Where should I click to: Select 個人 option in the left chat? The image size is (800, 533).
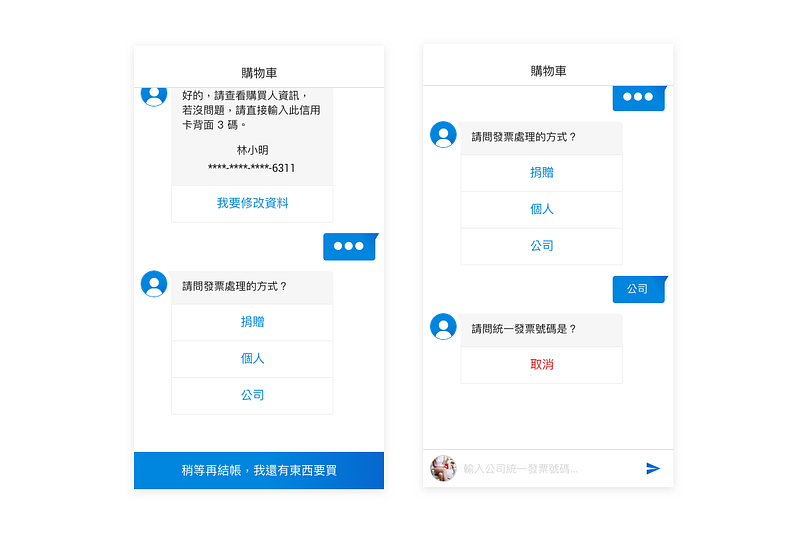coord(252,359)
